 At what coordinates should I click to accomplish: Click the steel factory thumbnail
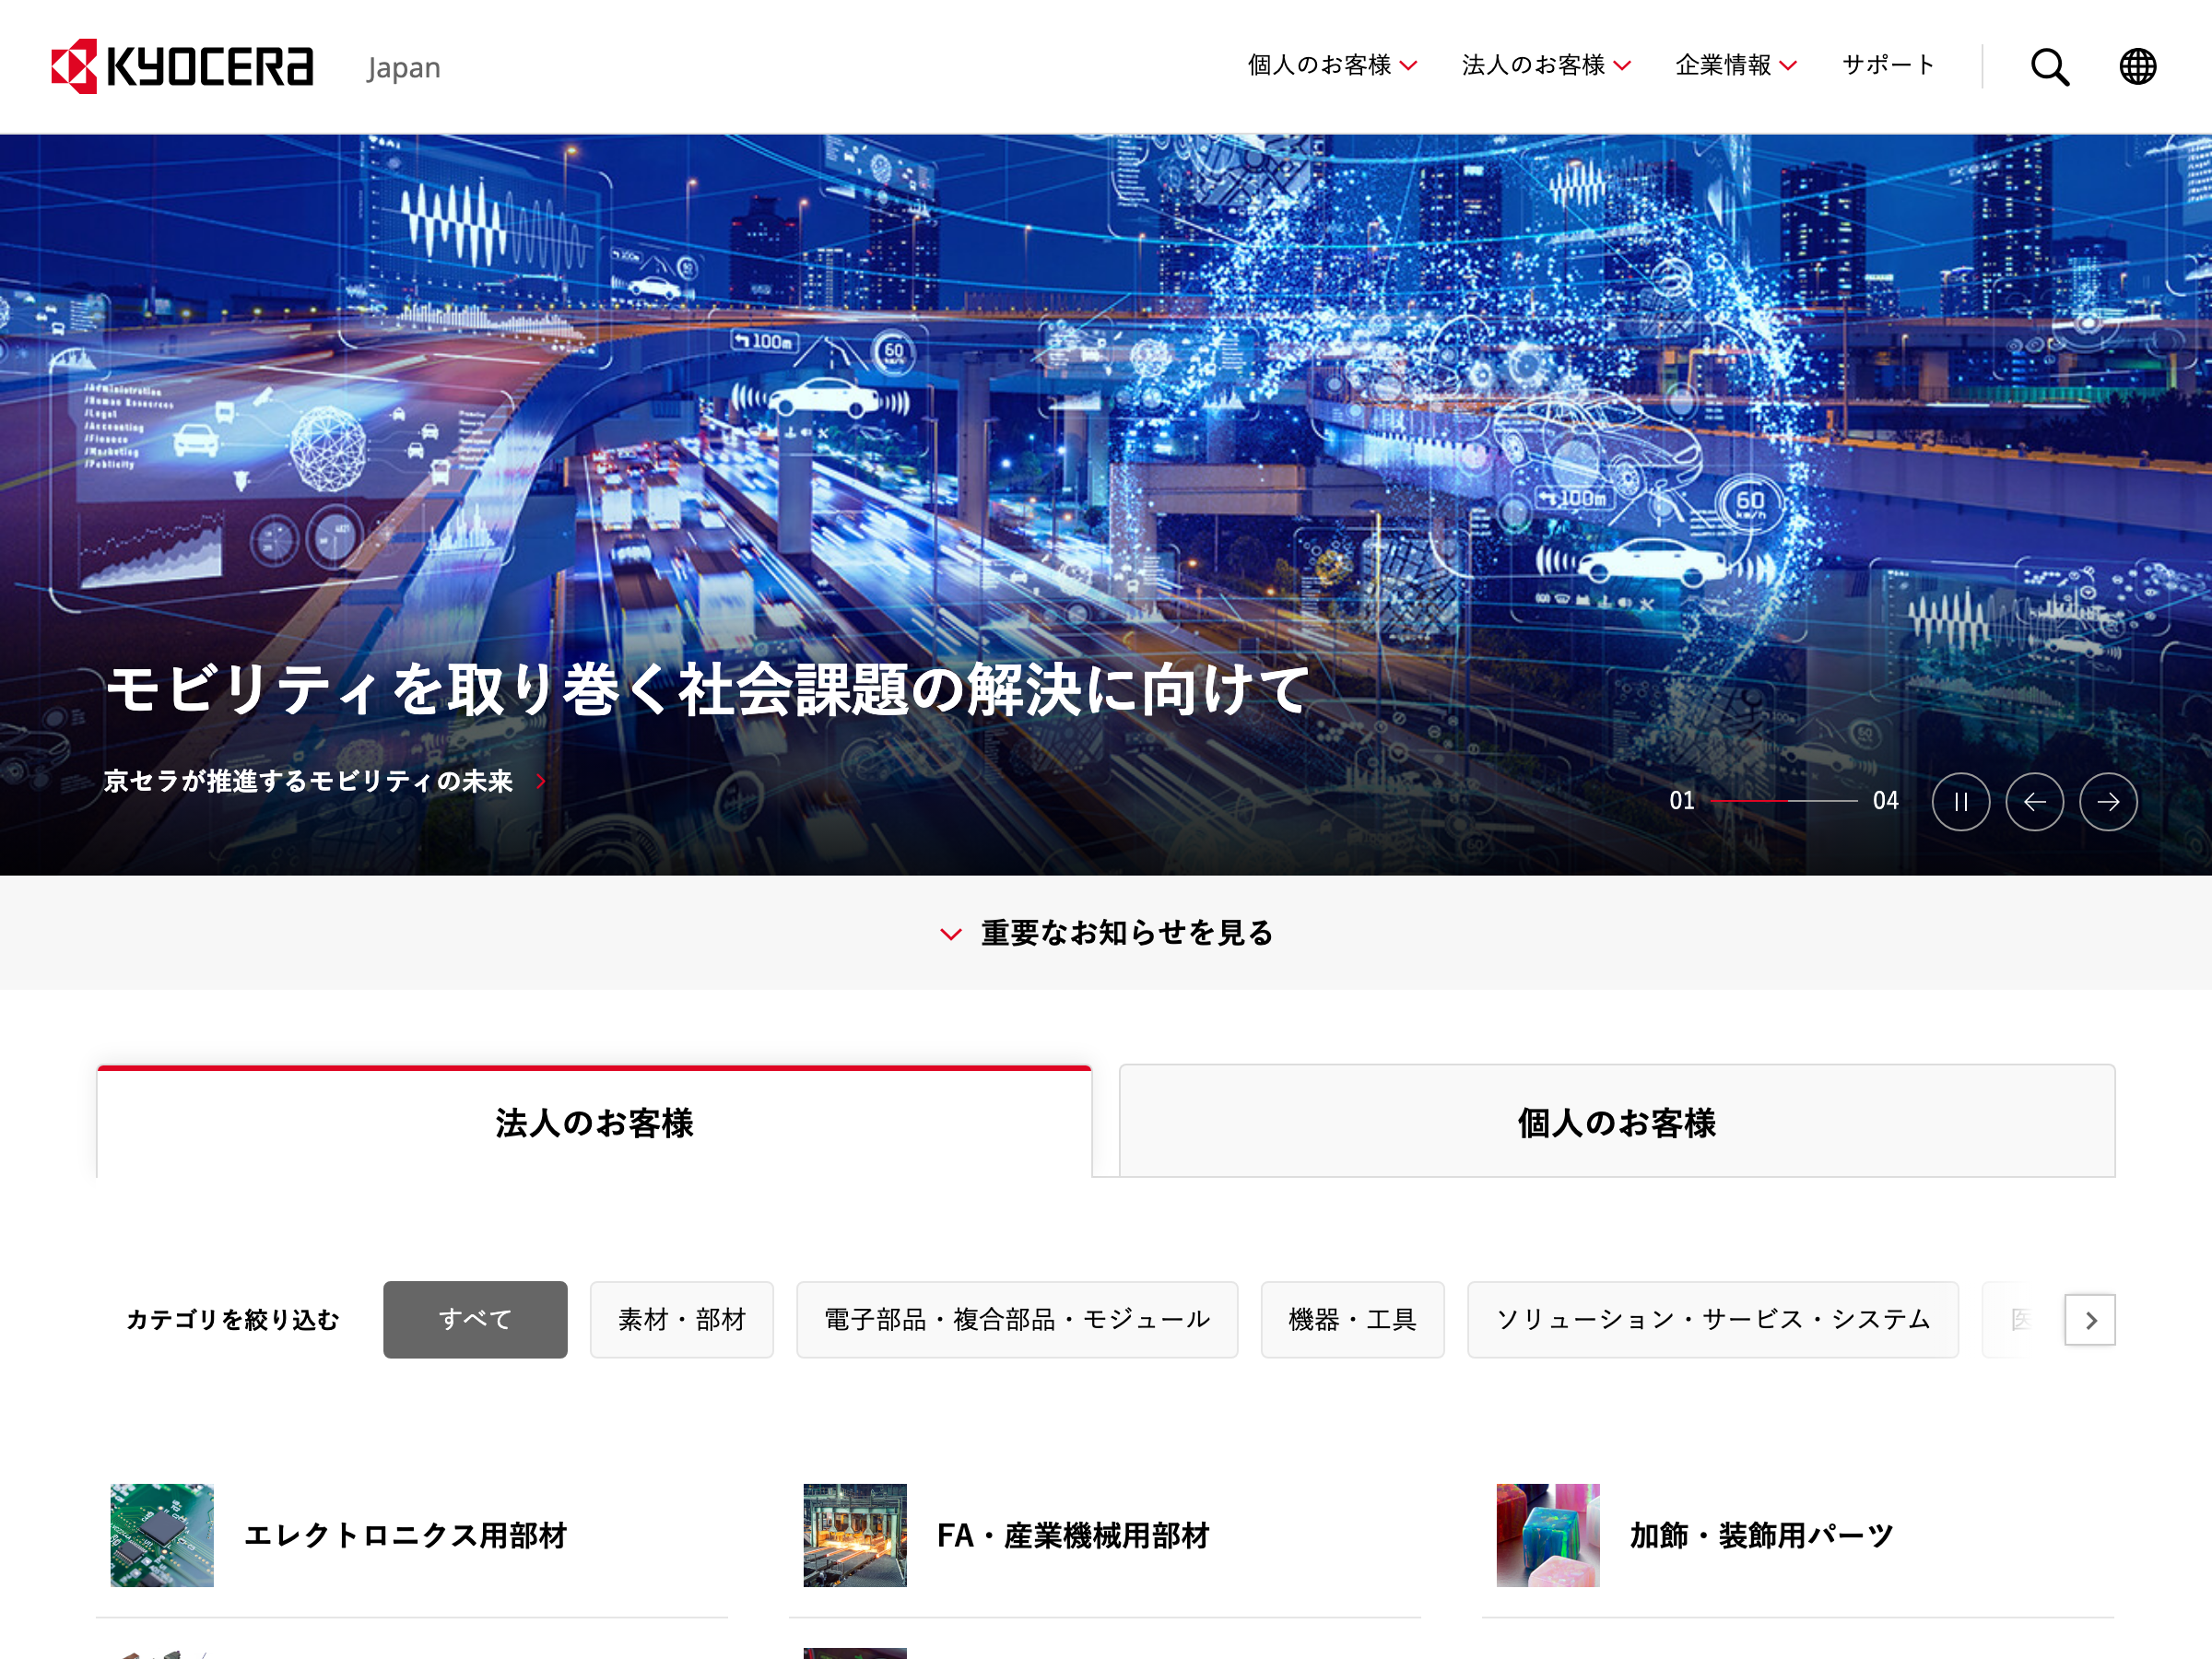(x=855, y=1535)
